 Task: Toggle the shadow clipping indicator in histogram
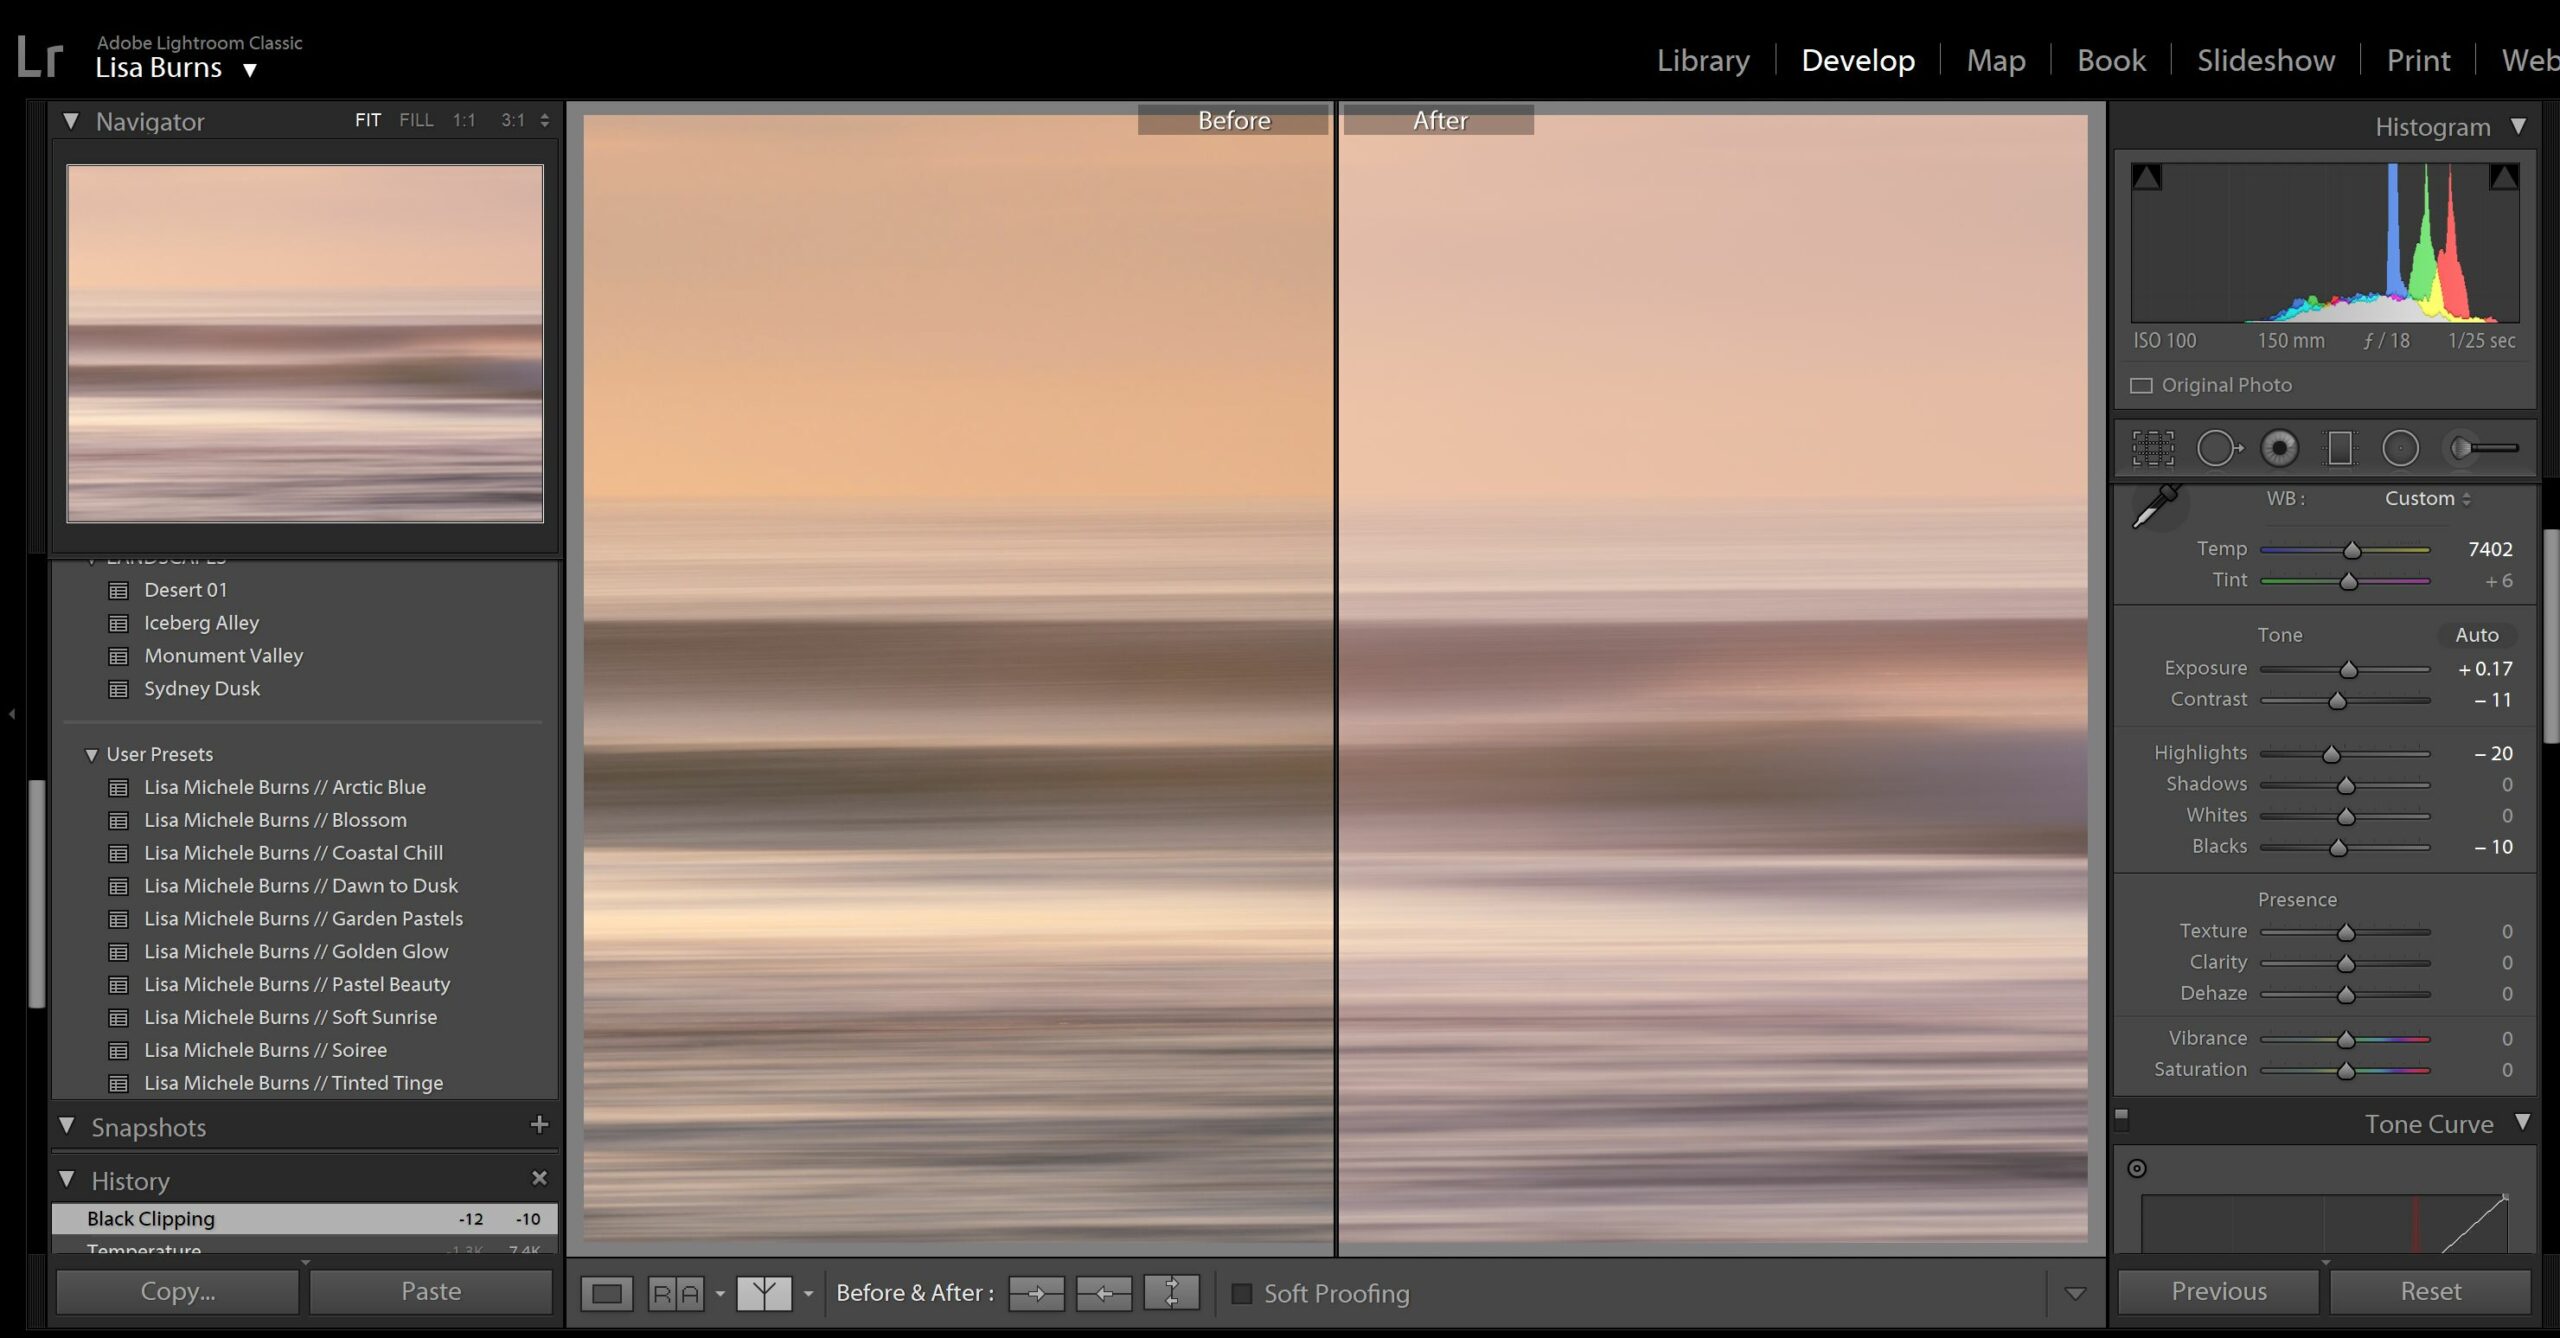2147,178
